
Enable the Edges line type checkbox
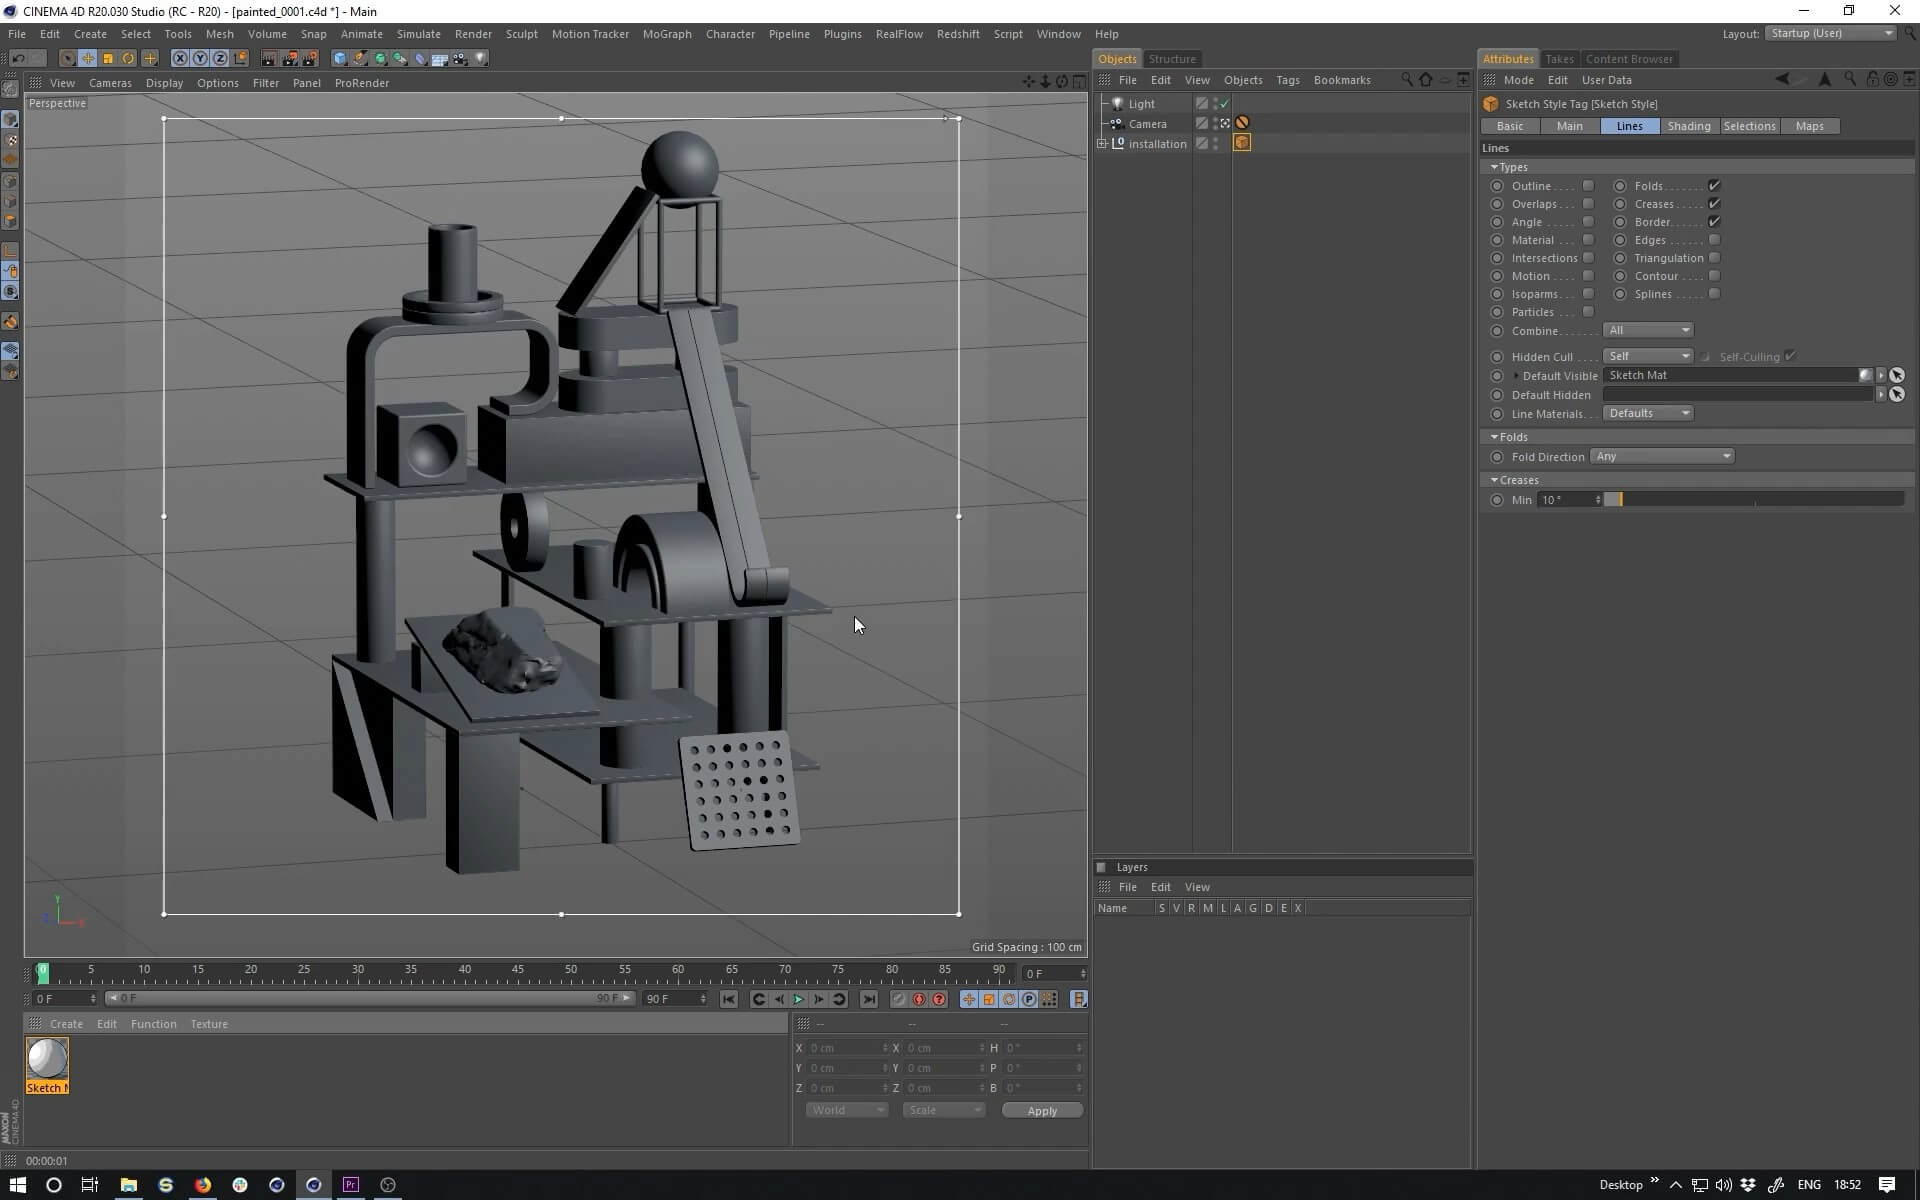1714,240
